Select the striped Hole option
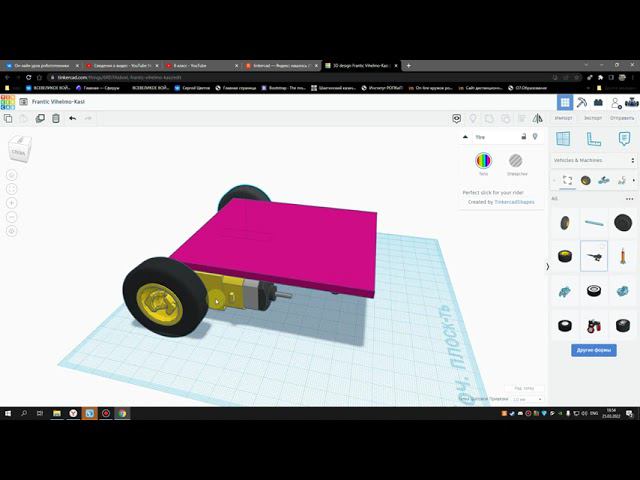Viewport: 640px width, 480px height. point(516,160)
